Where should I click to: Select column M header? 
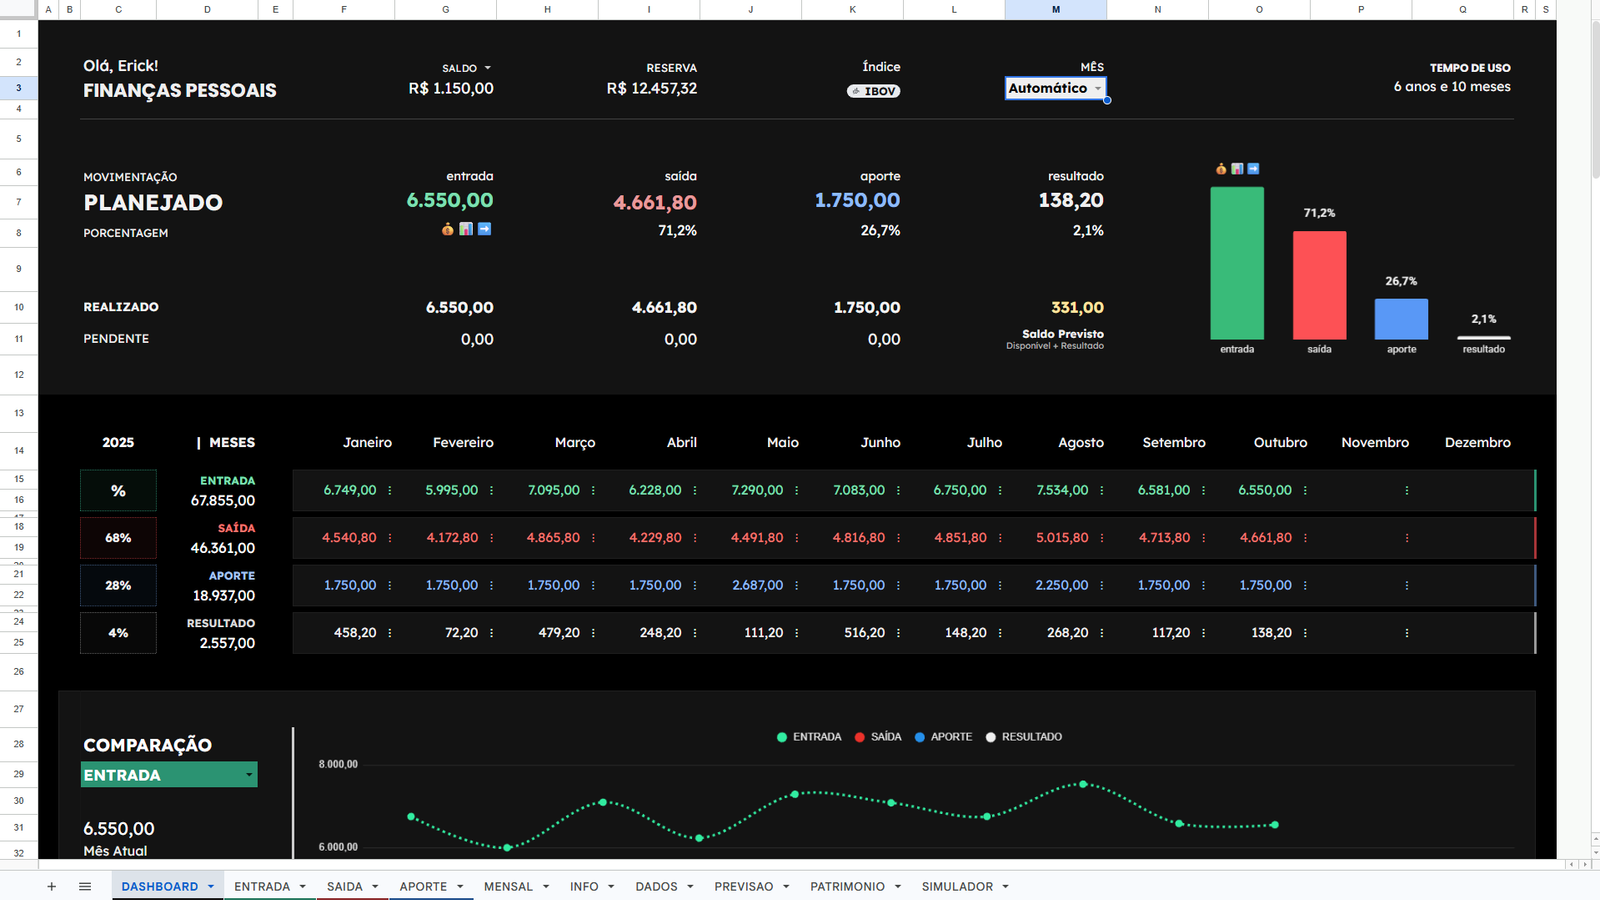[1056, 9]
